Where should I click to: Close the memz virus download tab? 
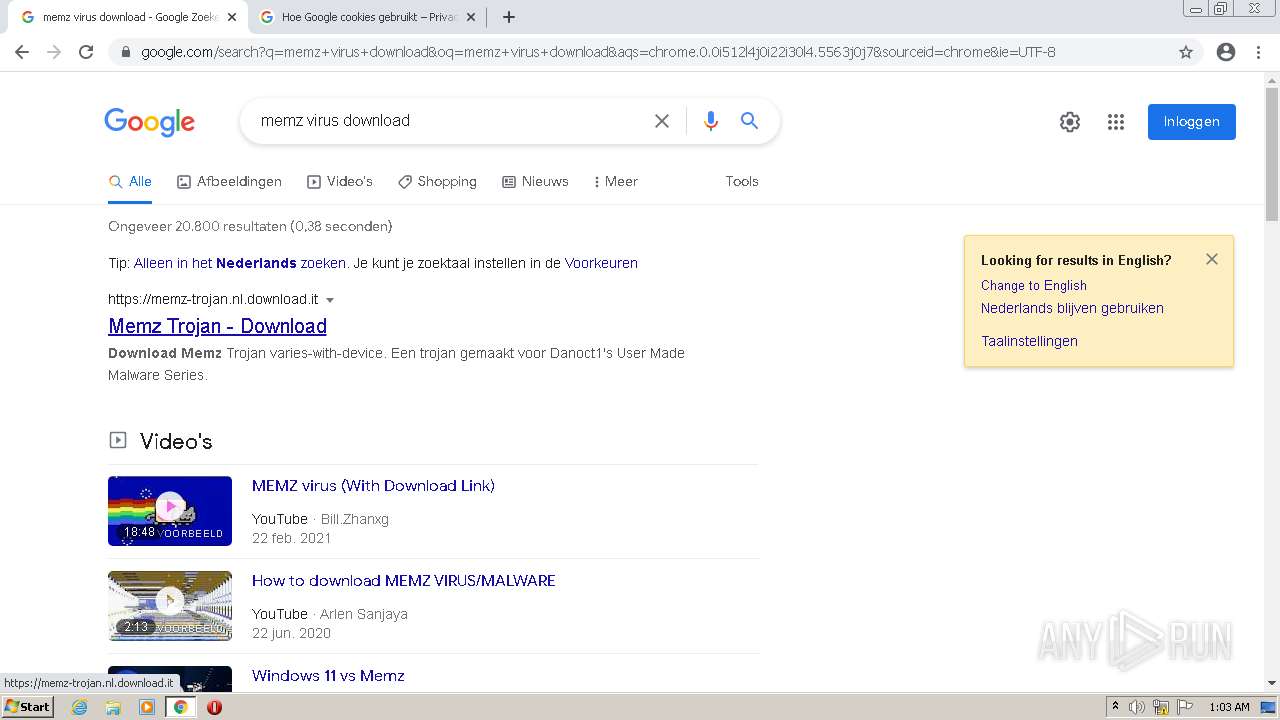point(231,17)
